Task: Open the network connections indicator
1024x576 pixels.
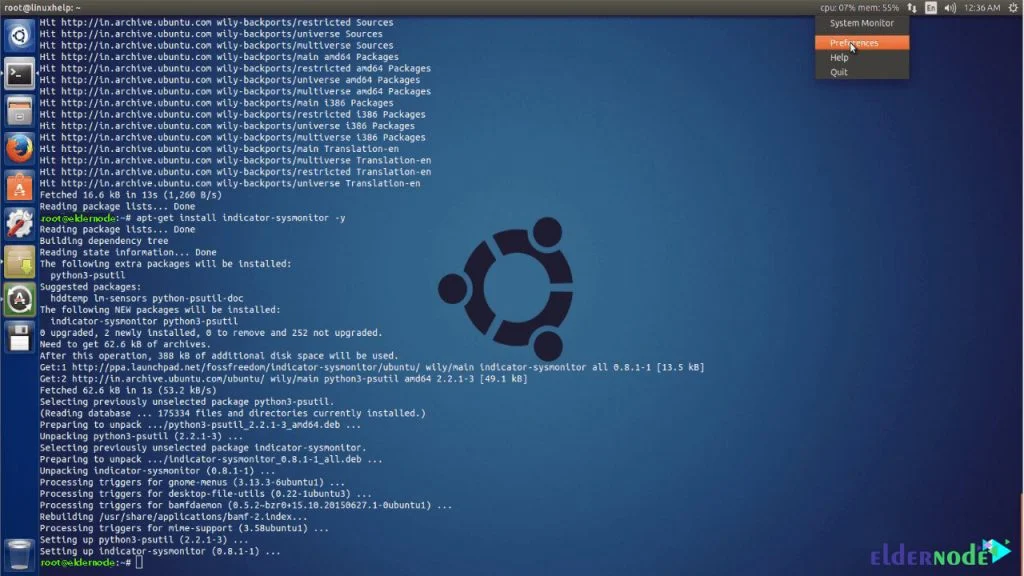Action: (911, 7)
